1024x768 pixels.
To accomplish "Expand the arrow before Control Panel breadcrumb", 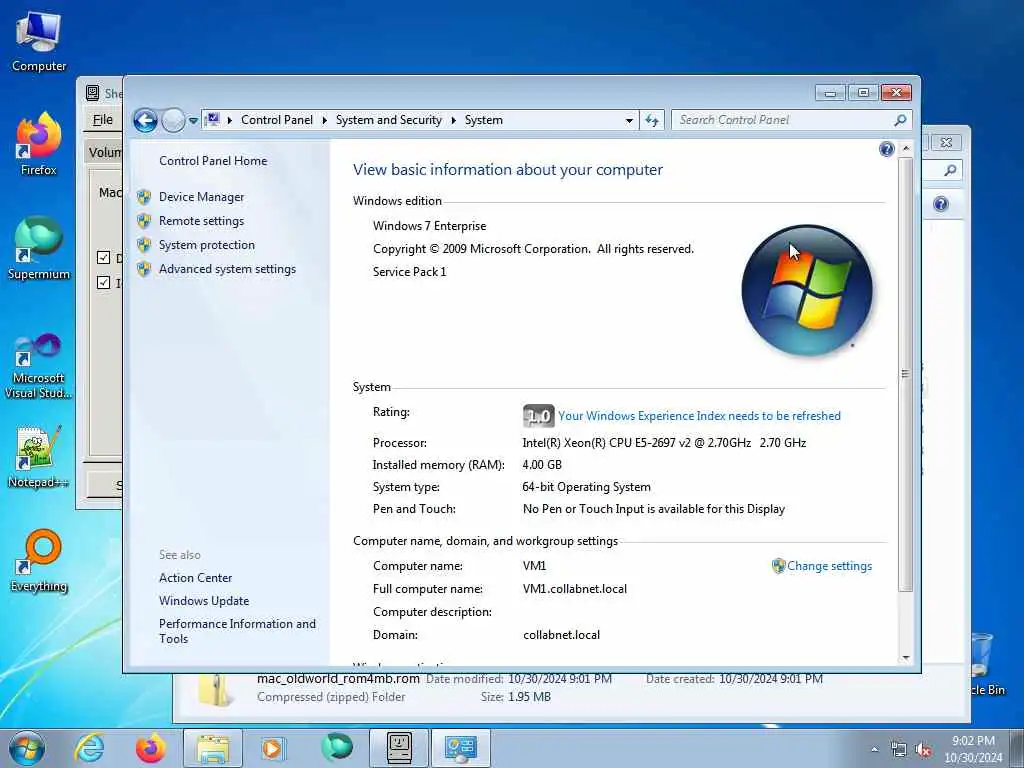I will tap(230, 120).
